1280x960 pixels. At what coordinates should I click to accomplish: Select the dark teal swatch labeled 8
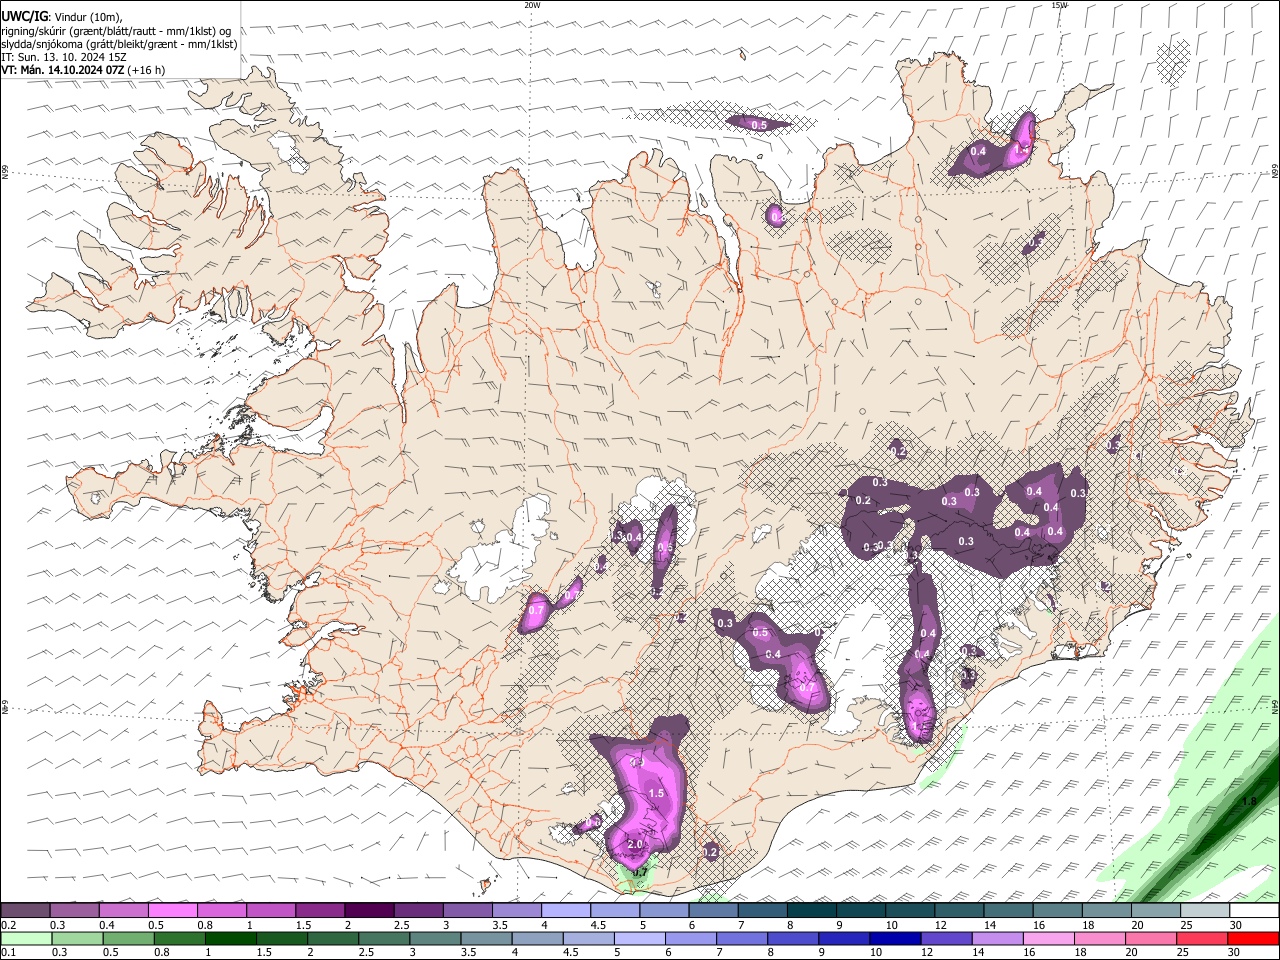[x=811, y=911]
